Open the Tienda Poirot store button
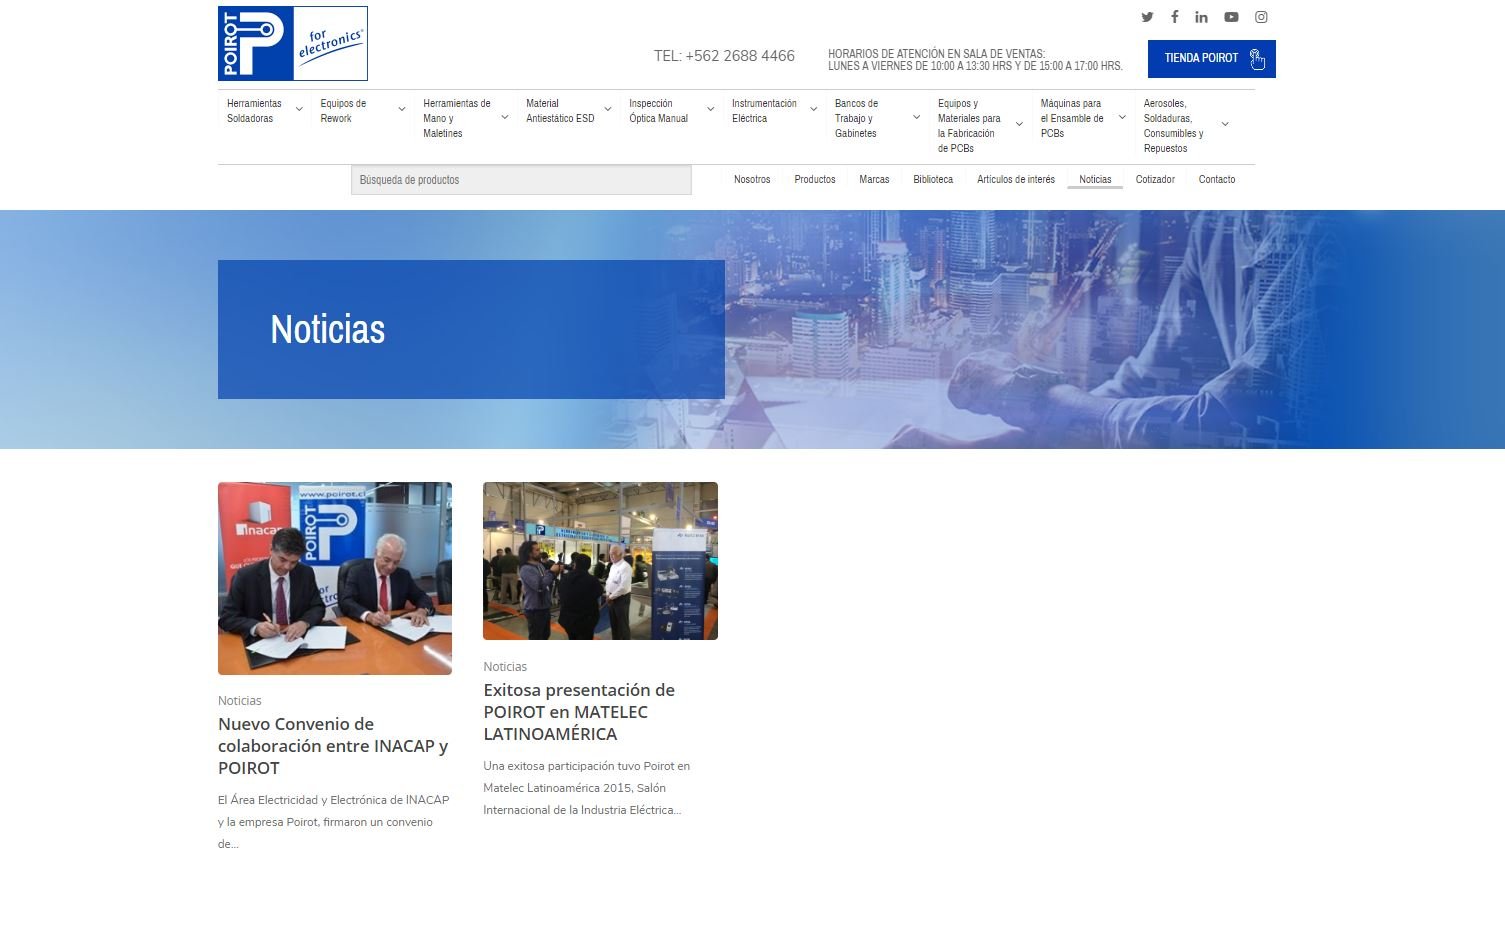 click(x=1211, y=59)
